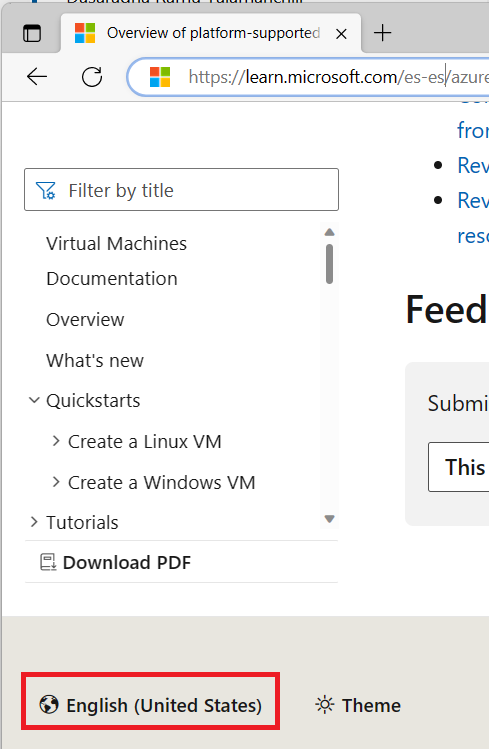Open the English (United States) language selector
The image size is (489, 749).
[150, 705]
